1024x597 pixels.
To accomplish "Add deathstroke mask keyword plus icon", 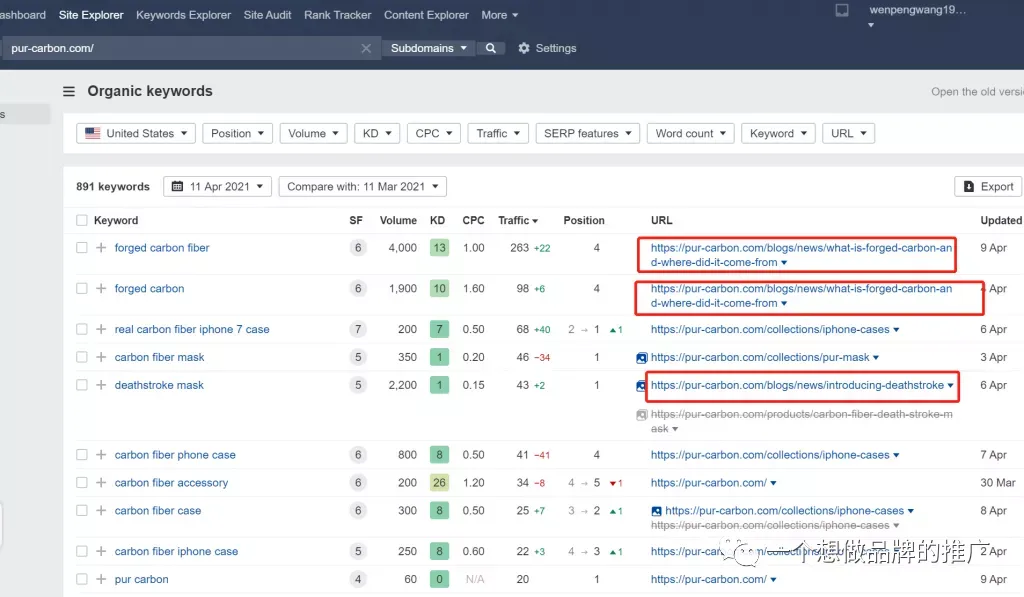I will (x=101, y=385).
